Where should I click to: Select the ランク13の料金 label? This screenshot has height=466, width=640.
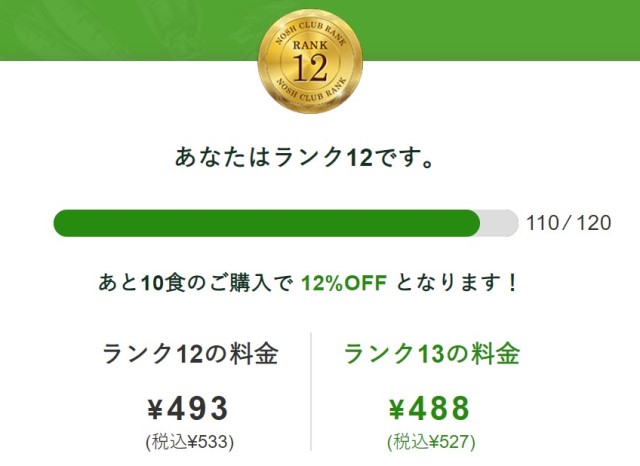click(x=432, y=353)
